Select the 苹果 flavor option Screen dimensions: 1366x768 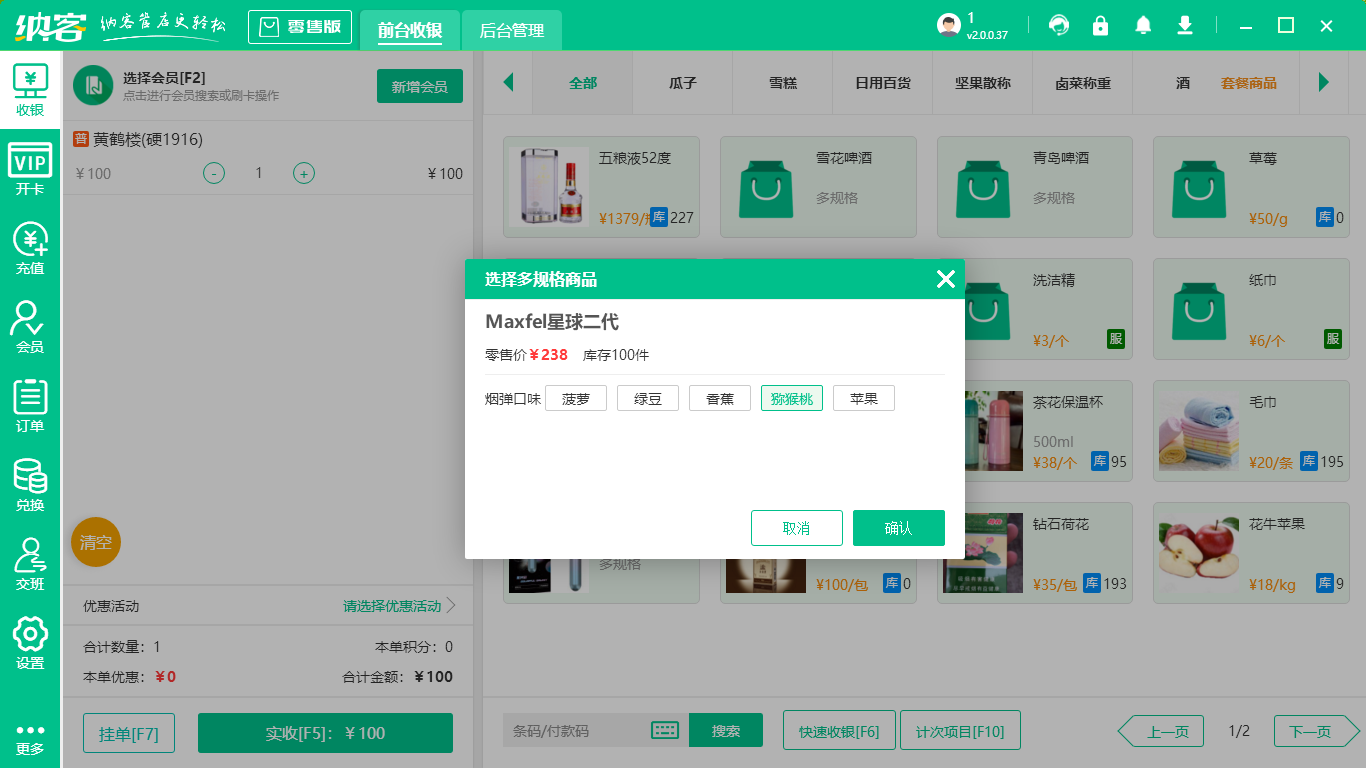863,397
